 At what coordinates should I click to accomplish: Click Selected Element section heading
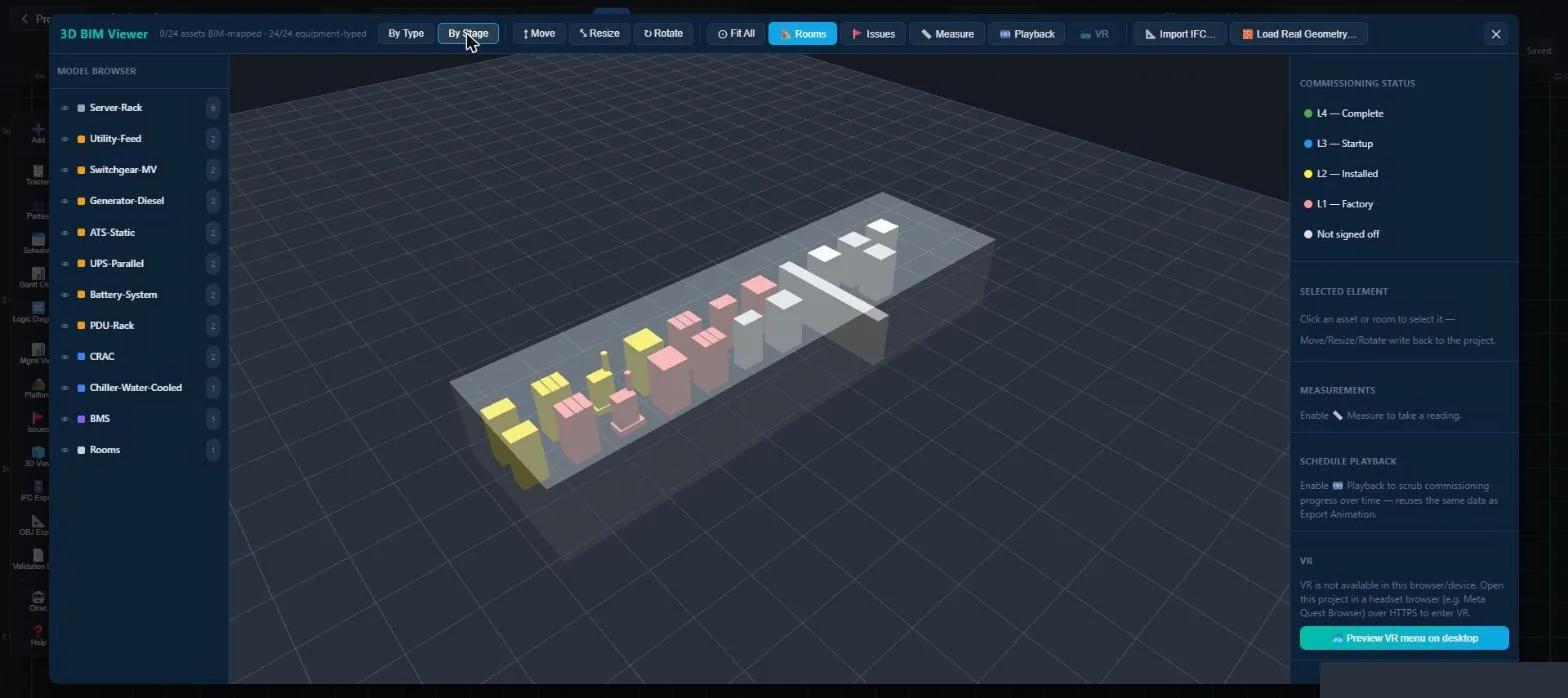point(1344,292)
